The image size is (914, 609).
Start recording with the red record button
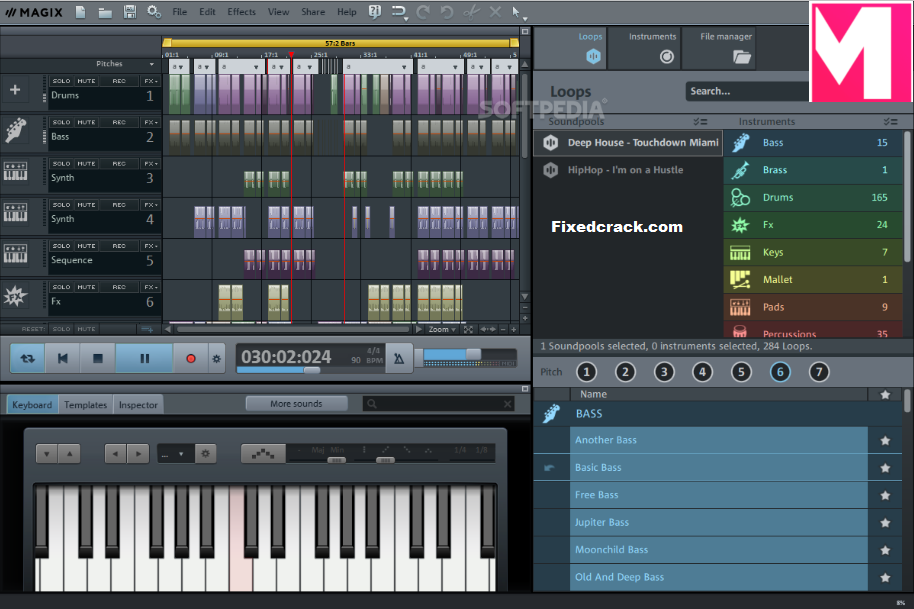(191, 358)
